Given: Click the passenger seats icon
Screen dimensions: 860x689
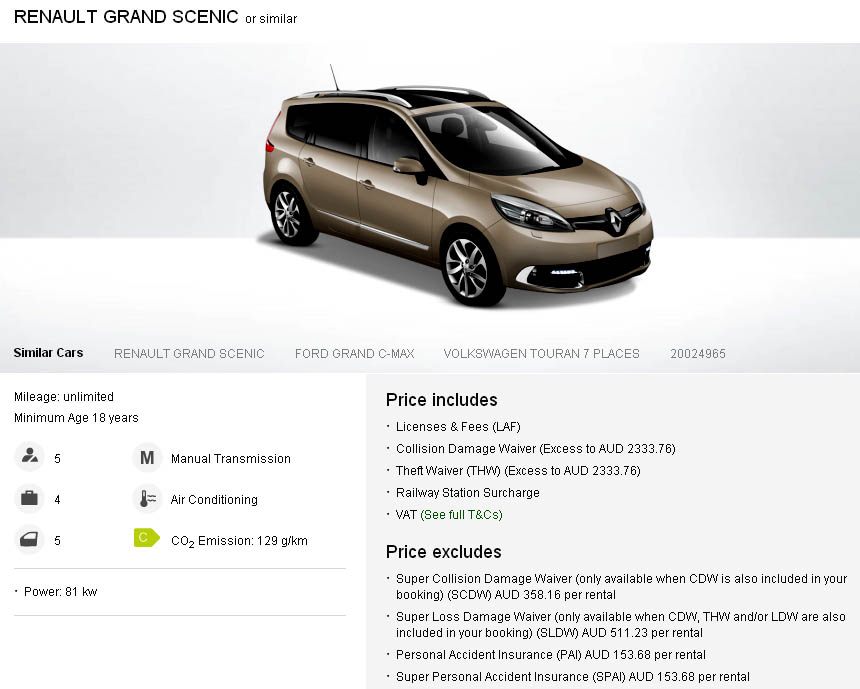Looking at the screenshot, I should pos(29,458).
